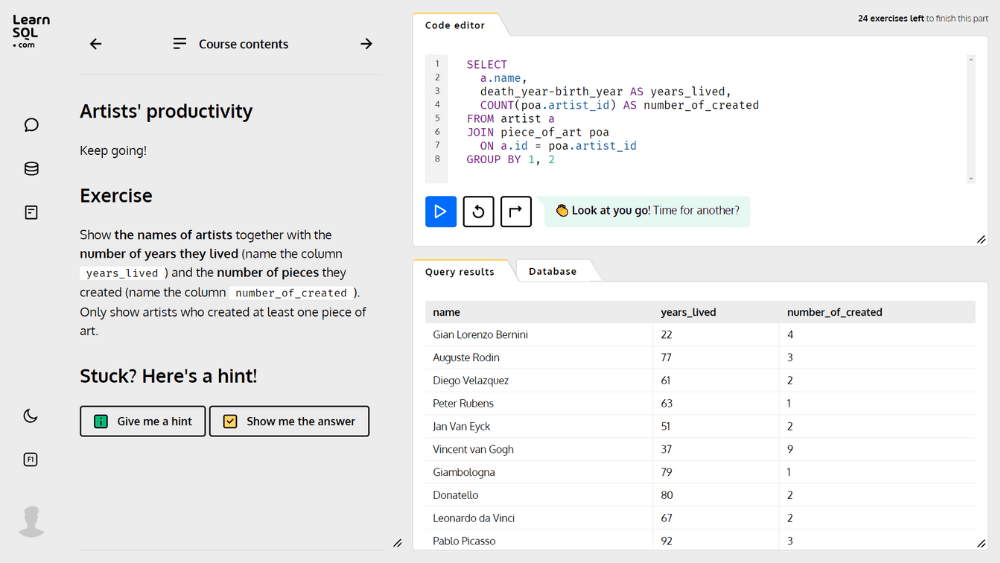The image size is (1000, 563).
Task: Click Show me the answer button
Action: pos(290,421)
